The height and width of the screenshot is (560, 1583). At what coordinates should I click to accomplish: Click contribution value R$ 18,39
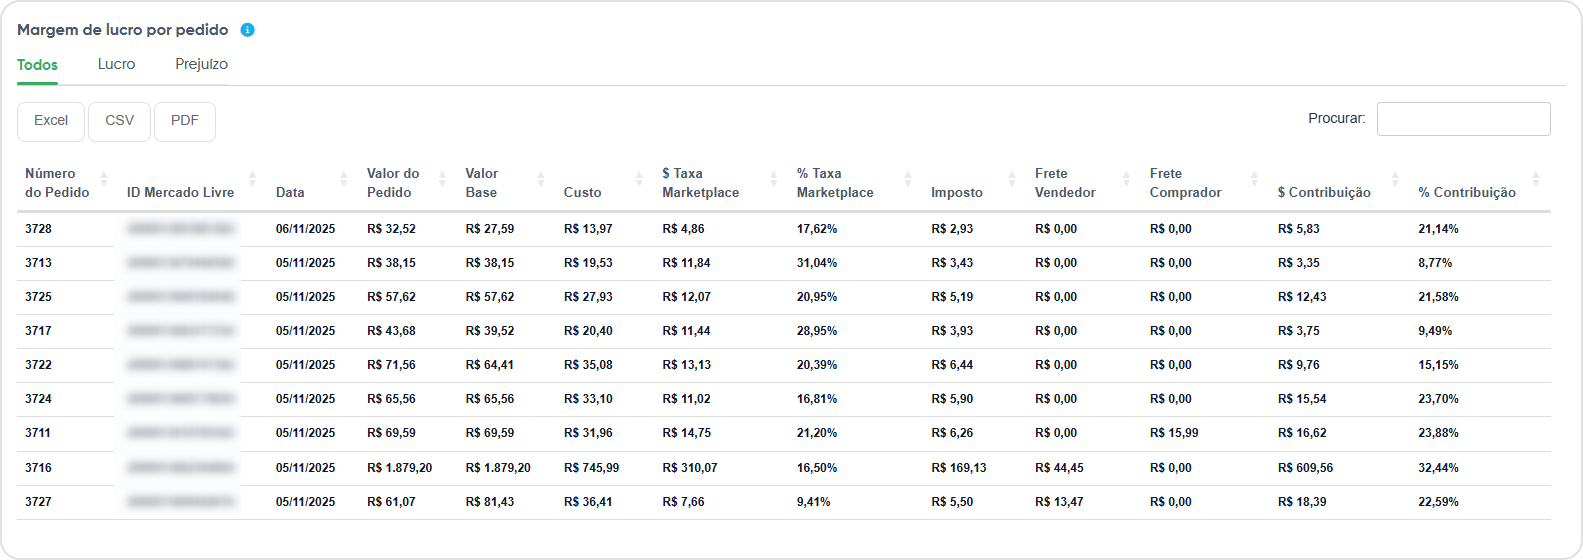click(x=1302, y=502)
